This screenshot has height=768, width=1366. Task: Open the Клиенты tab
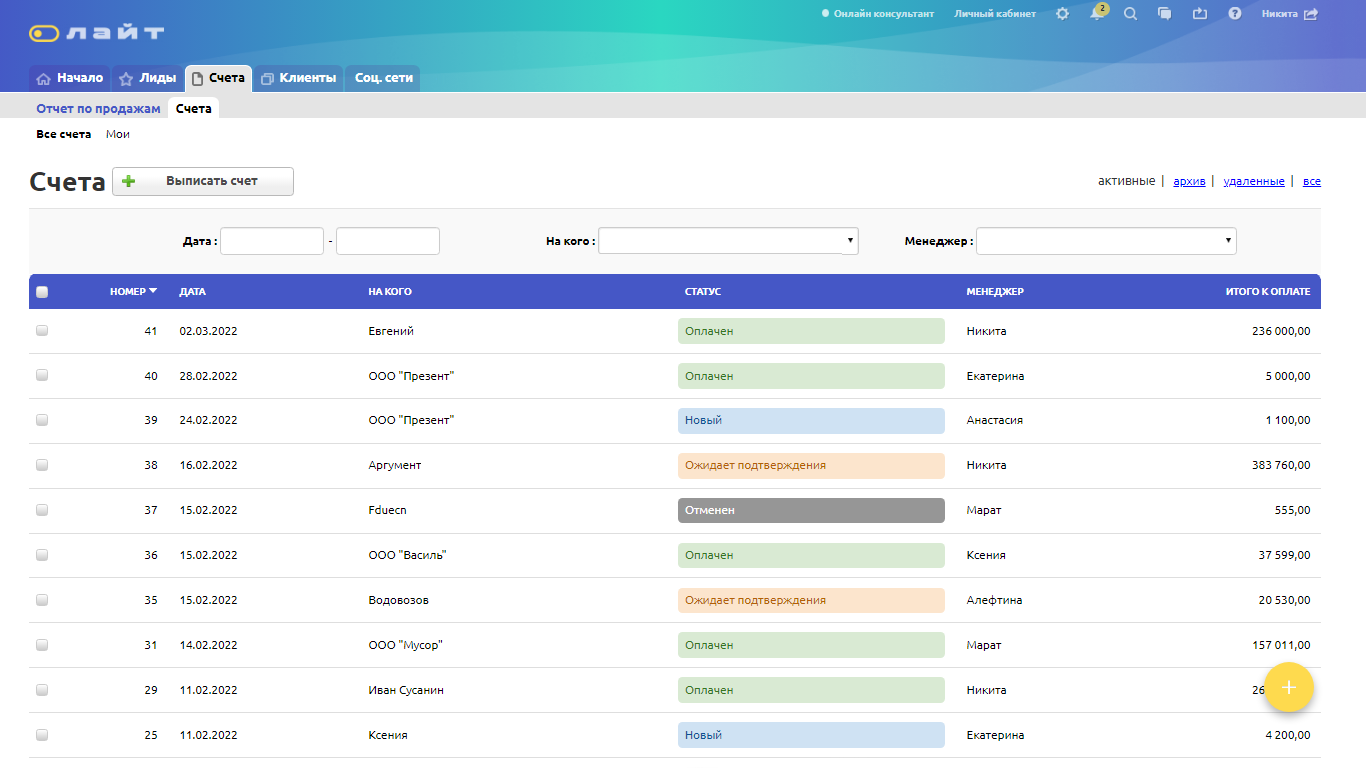[298, 78]
